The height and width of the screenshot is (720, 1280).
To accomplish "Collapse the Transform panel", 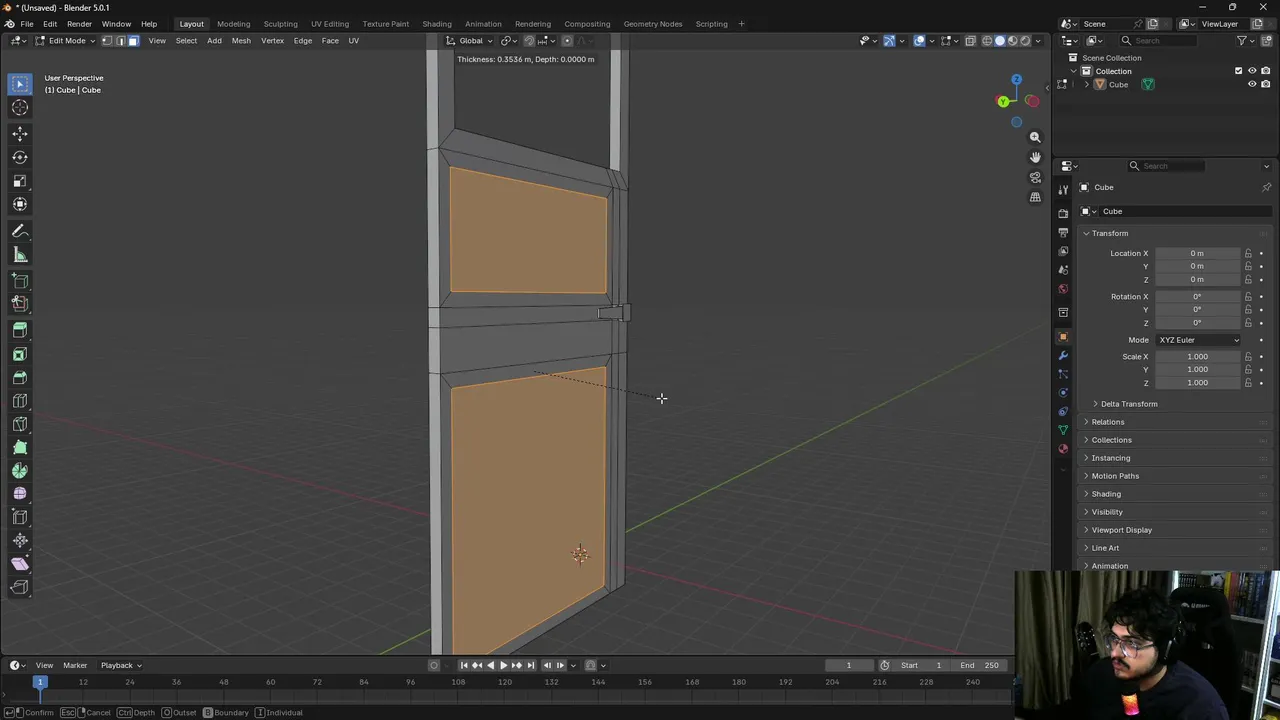I will click(x=1109, y=233).
